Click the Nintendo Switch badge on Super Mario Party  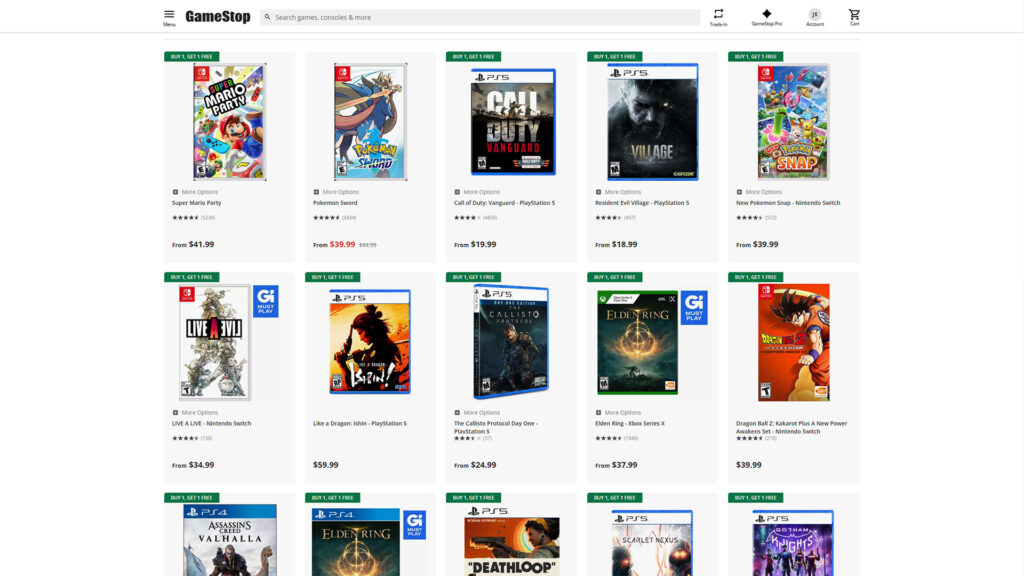pyautogui.click(x=202, y=73)
